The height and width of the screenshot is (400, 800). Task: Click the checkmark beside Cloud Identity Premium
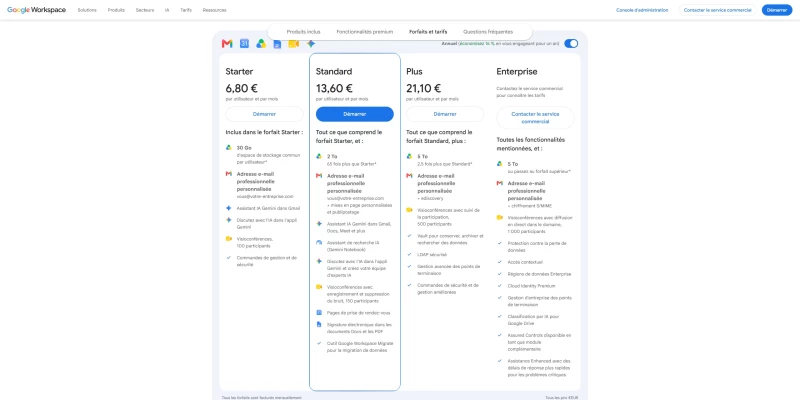tap(499, 286)
